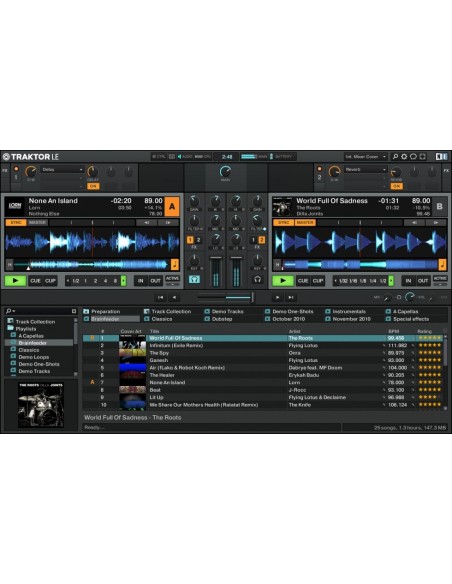The height and width of the screenshot is (584, 452).
Task: Toggle MASTER on deck B
Action: click(x=305, y=223)
